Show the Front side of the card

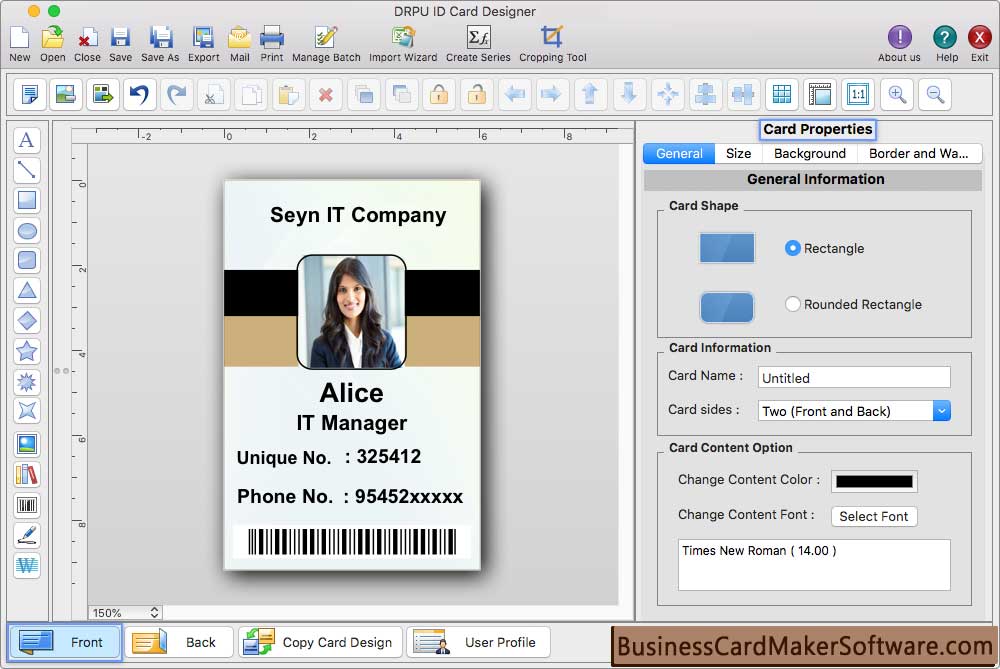(x=64, y=642)
